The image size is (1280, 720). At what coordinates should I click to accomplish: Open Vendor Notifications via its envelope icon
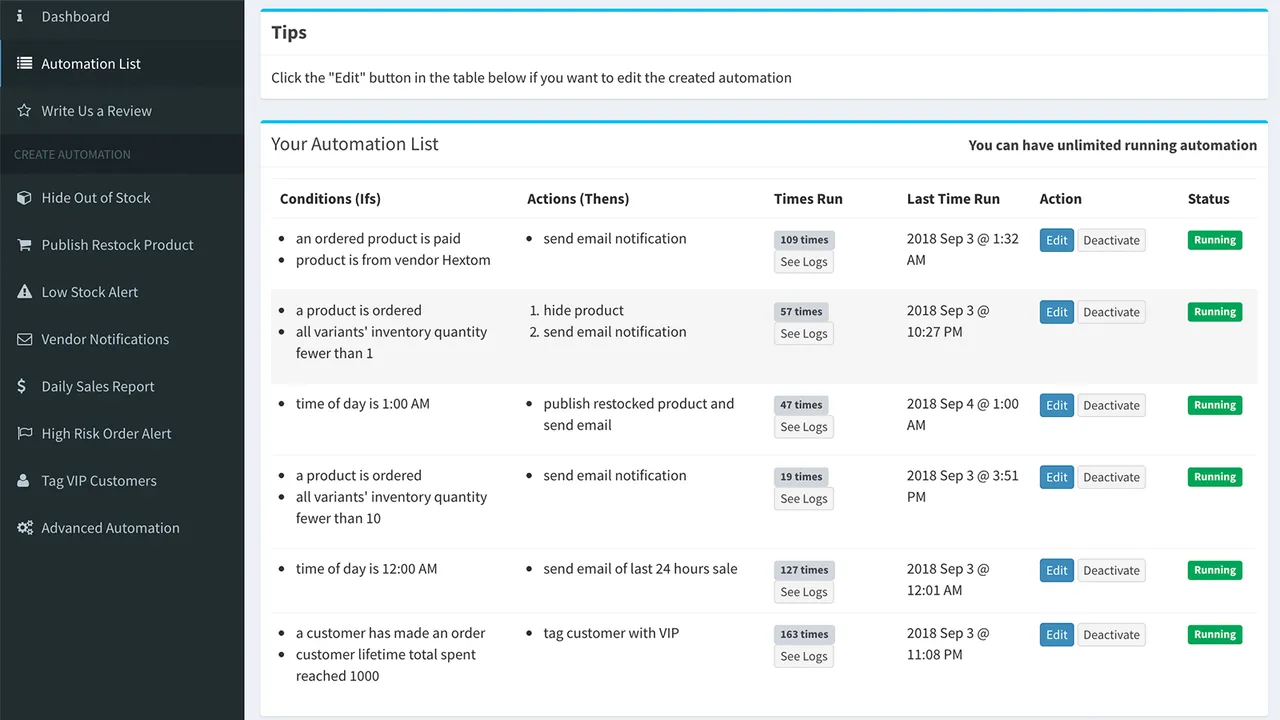pyautogui.click(x=23, y=338)
